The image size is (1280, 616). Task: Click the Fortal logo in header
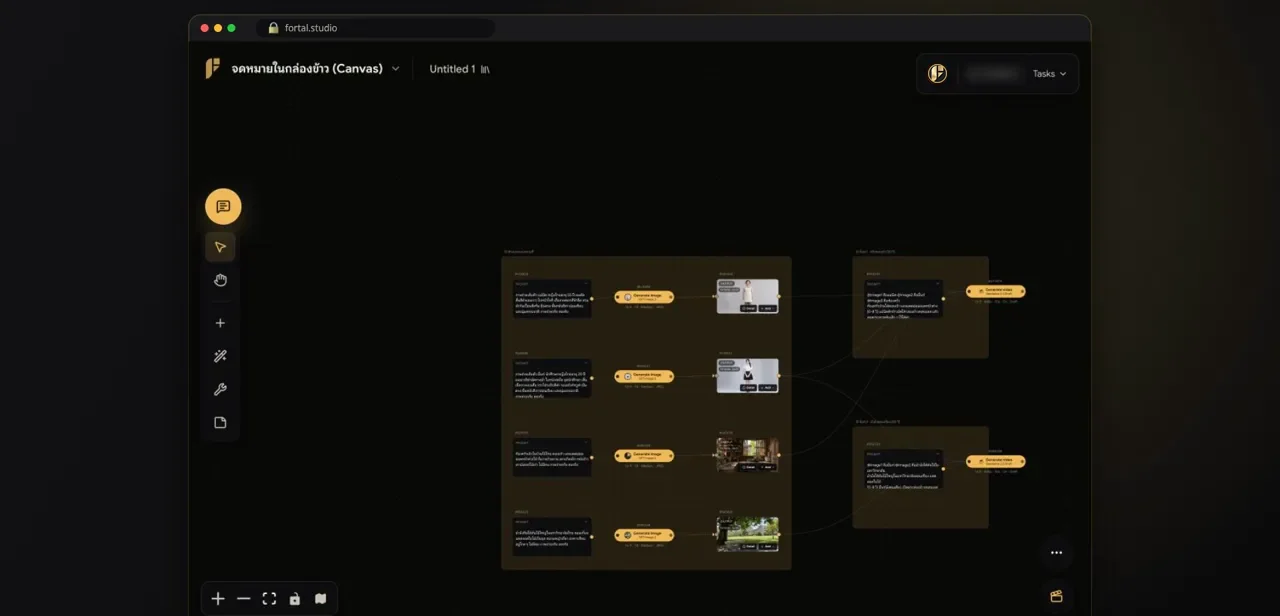213,69
